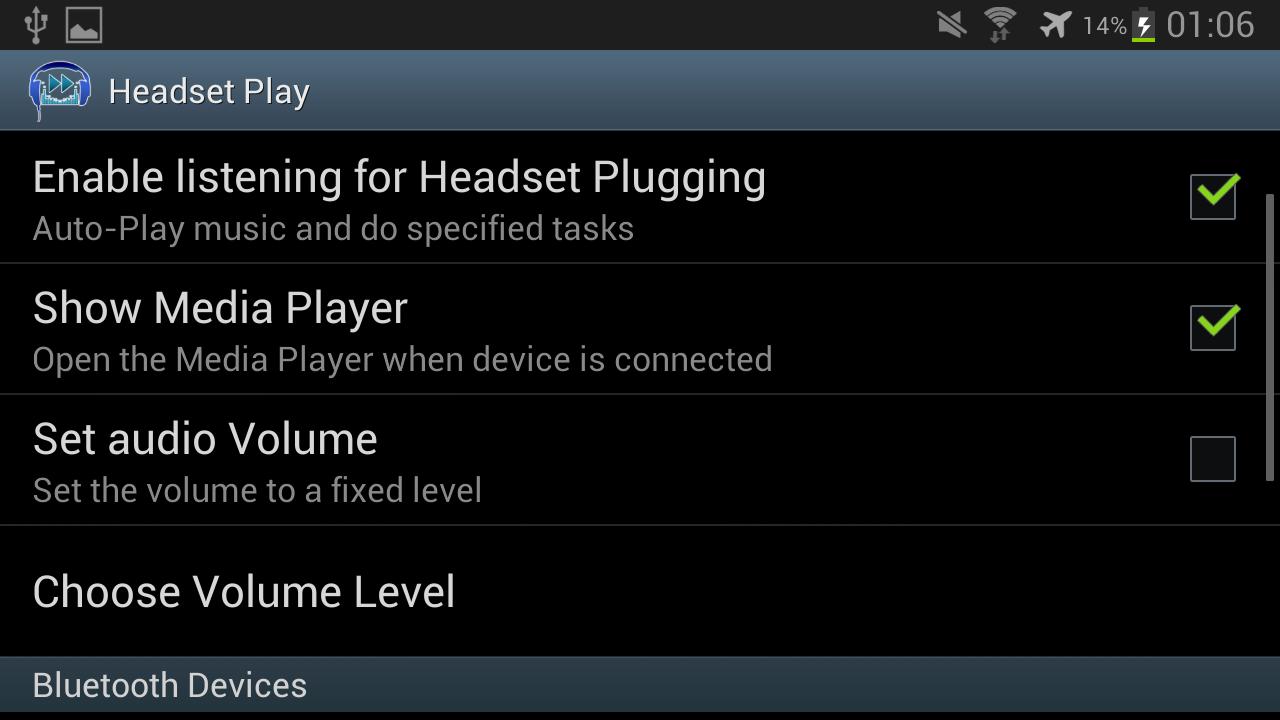Tap the Auto-Play music and do specified tasks description

click(333, 229)
